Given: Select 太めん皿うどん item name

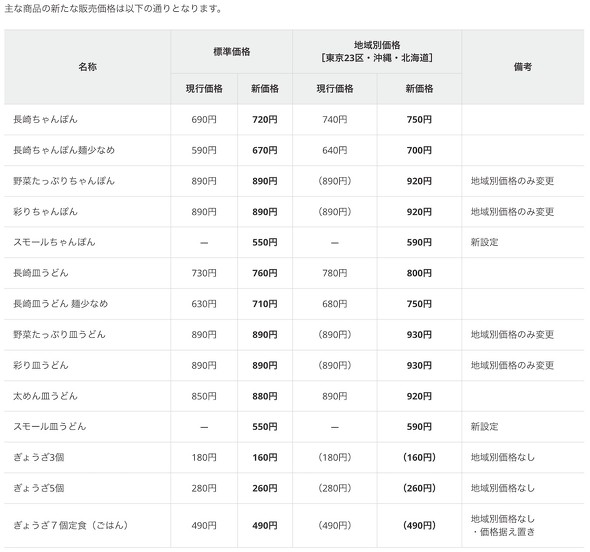Looking at the screenshot, I should click(45, 396).
